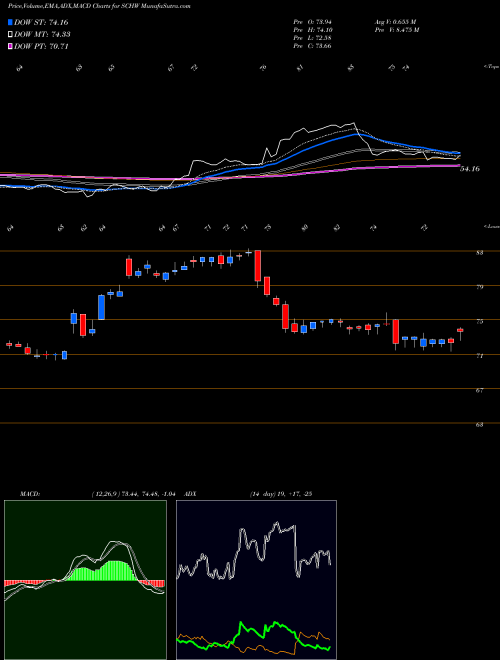Click the 75 price axis label
Viewport: 500px width, 660px height.
click(479, 322)
